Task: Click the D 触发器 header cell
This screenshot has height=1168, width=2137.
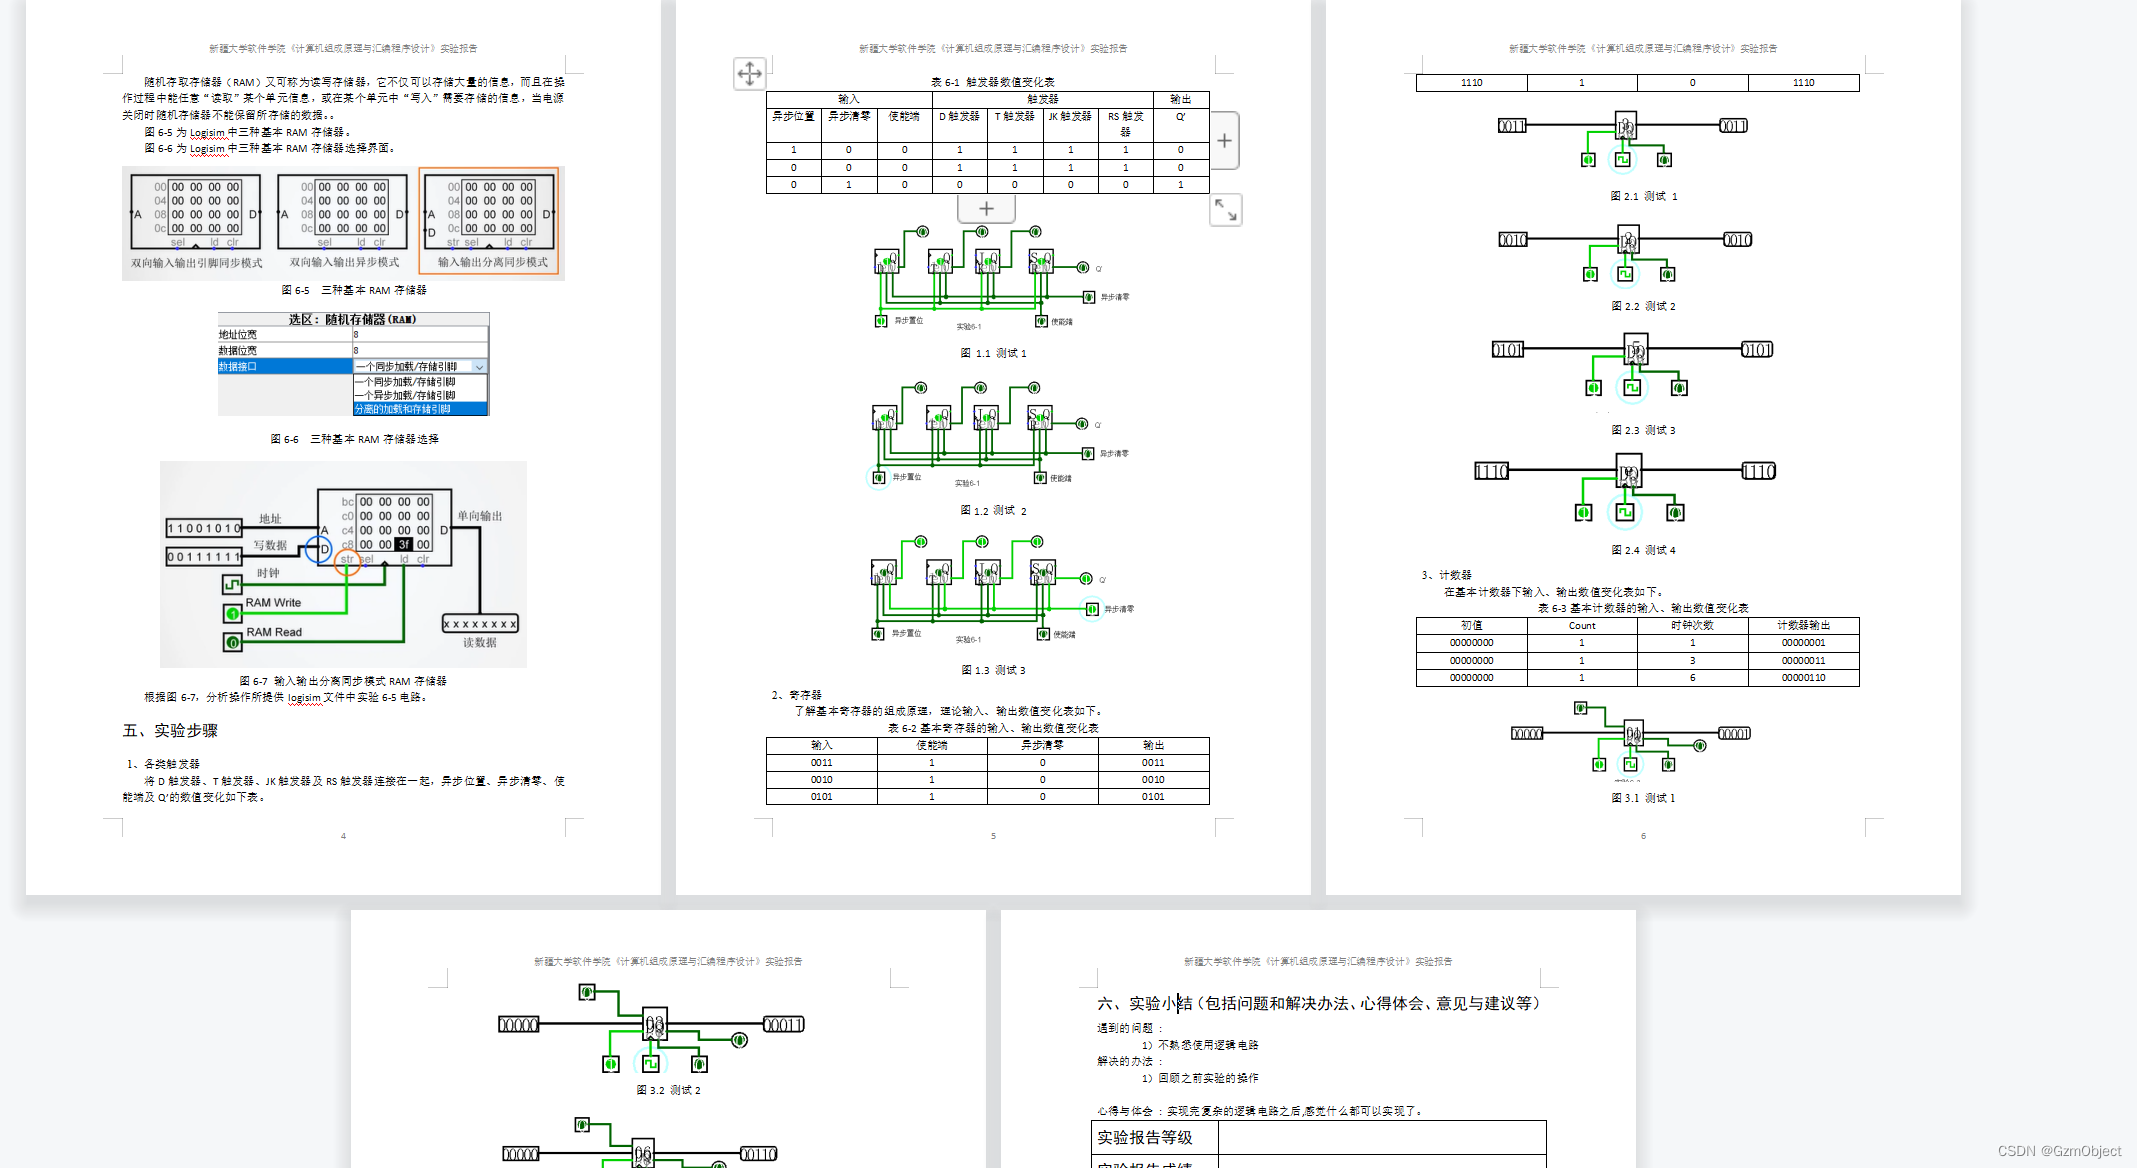Action: click(959, 117)
